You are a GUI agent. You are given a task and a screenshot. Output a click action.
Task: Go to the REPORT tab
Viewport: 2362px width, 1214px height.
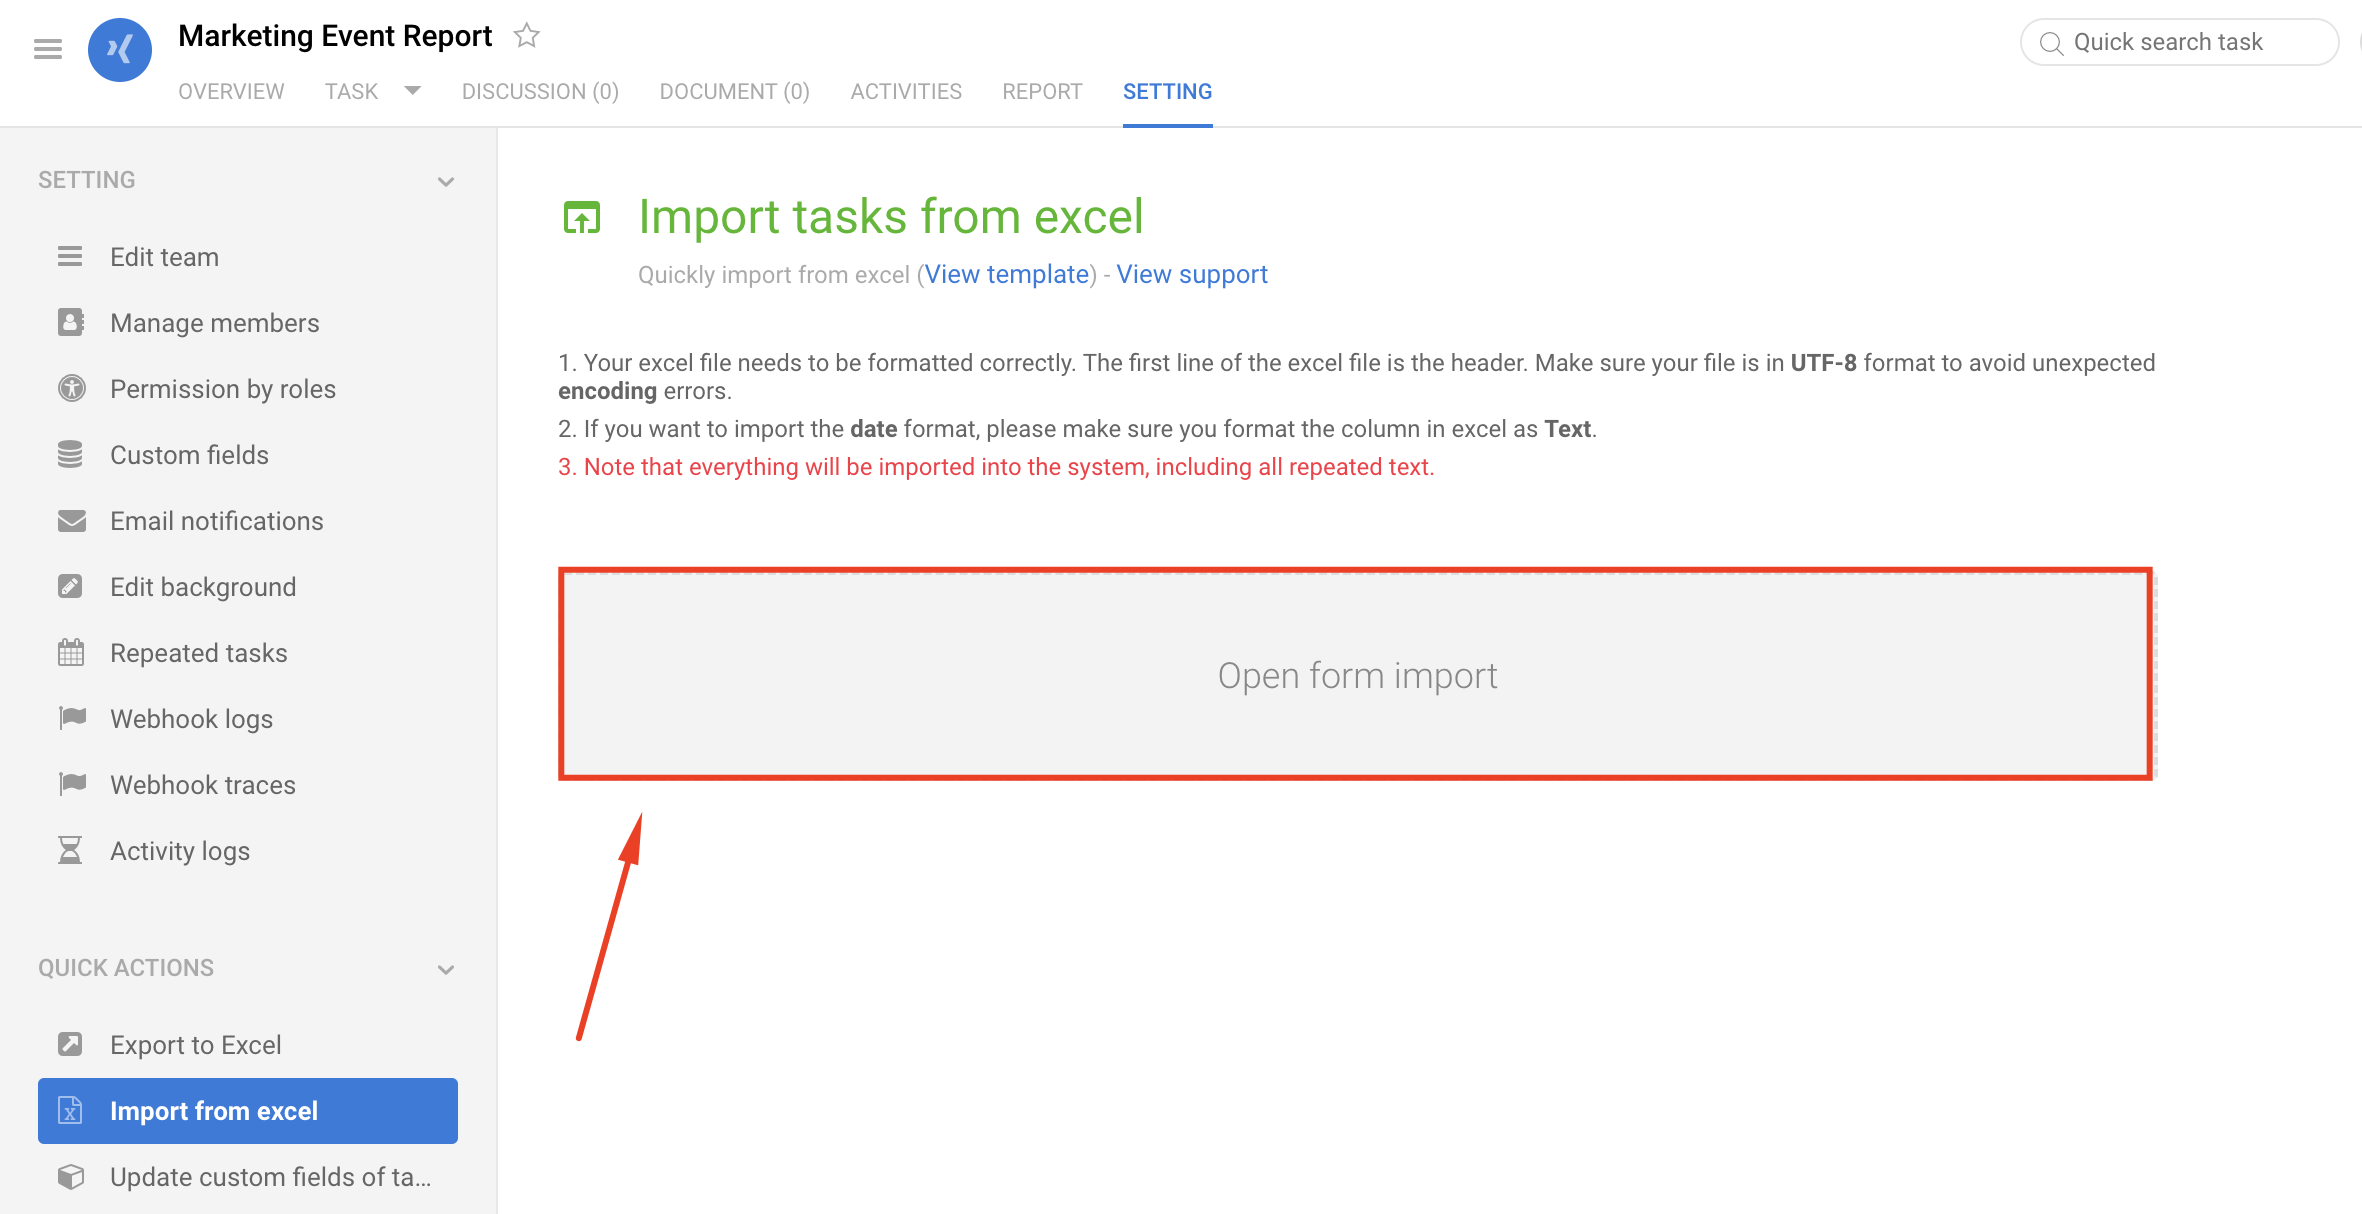1042,91
